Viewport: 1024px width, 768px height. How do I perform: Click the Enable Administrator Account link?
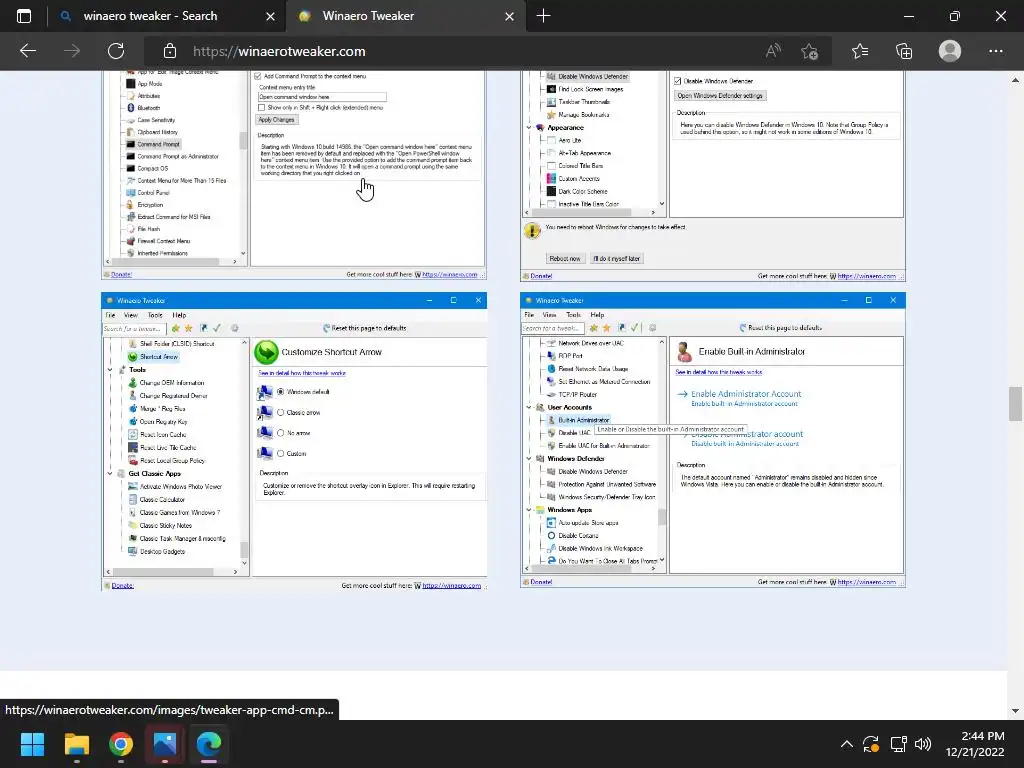click(x=746, y=394)
